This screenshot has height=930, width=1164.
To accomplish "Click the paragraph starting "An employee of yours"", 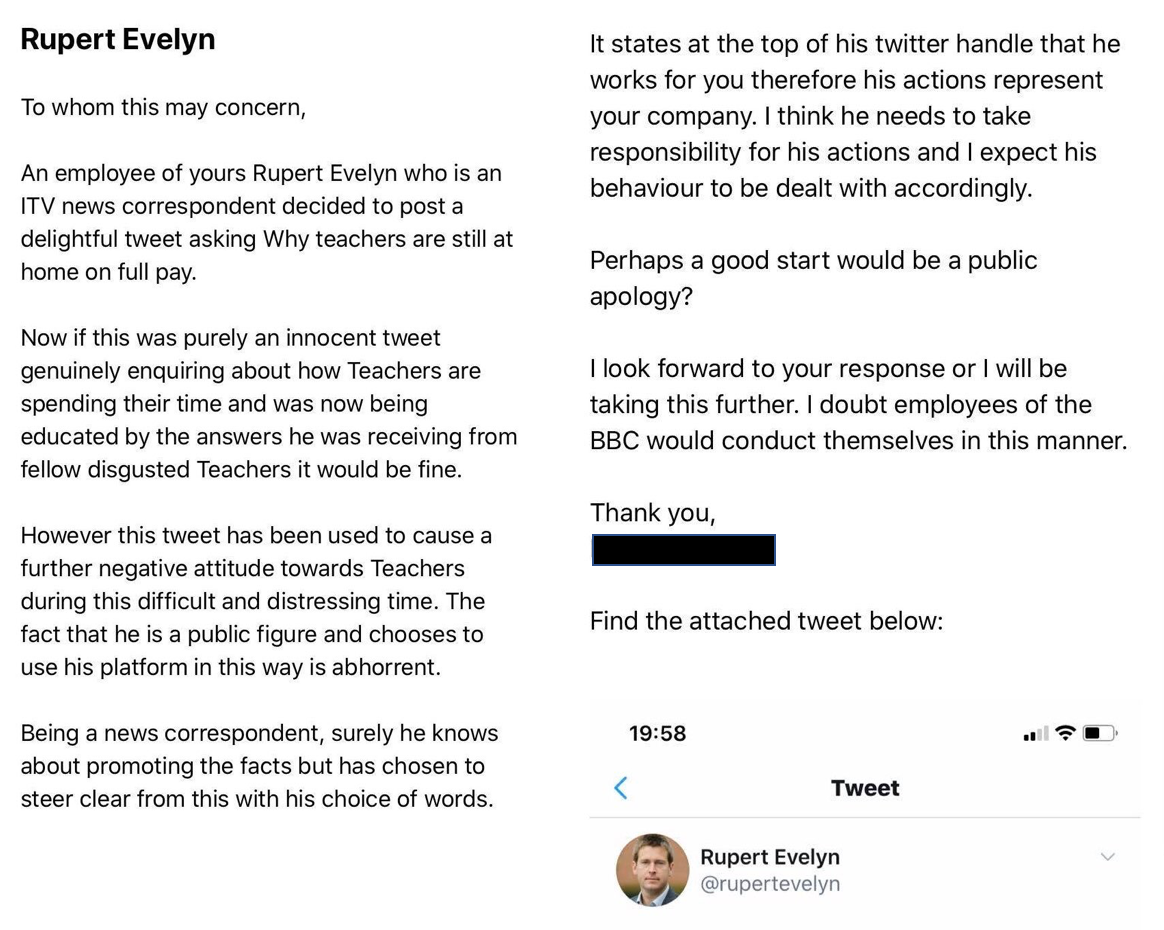I will [266, 222].
